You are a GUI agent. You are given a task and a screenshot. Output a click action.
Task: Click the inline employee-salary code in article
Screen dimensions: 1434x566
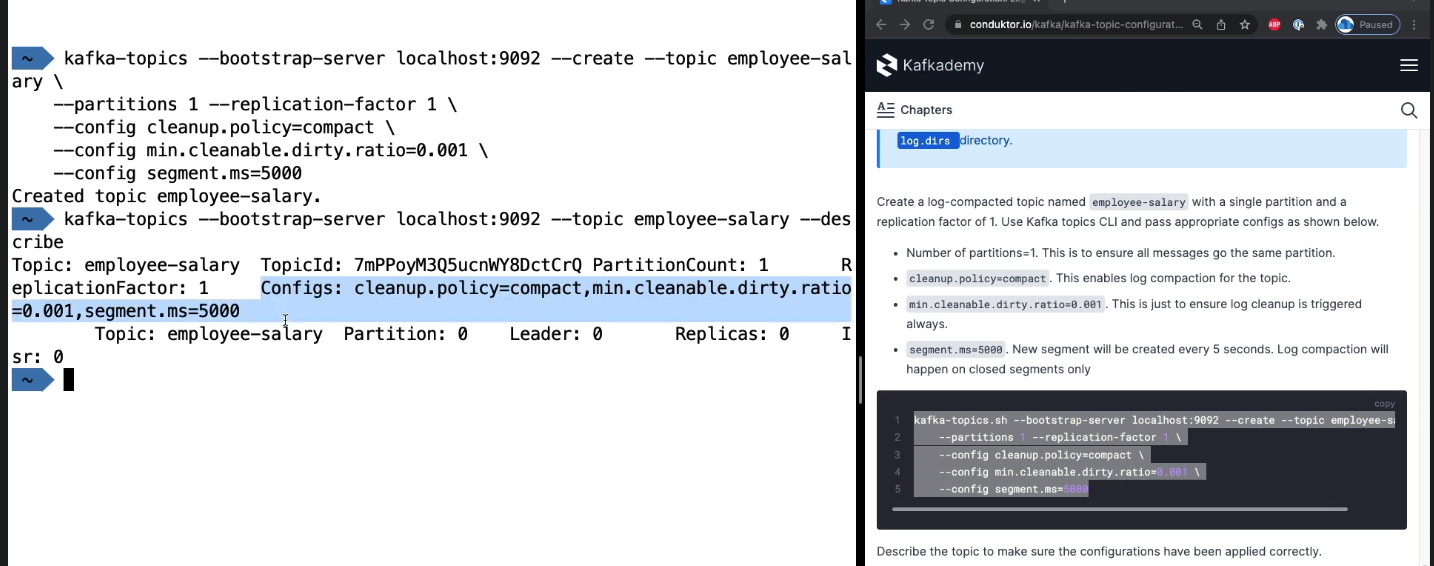tap(1139, 202)
